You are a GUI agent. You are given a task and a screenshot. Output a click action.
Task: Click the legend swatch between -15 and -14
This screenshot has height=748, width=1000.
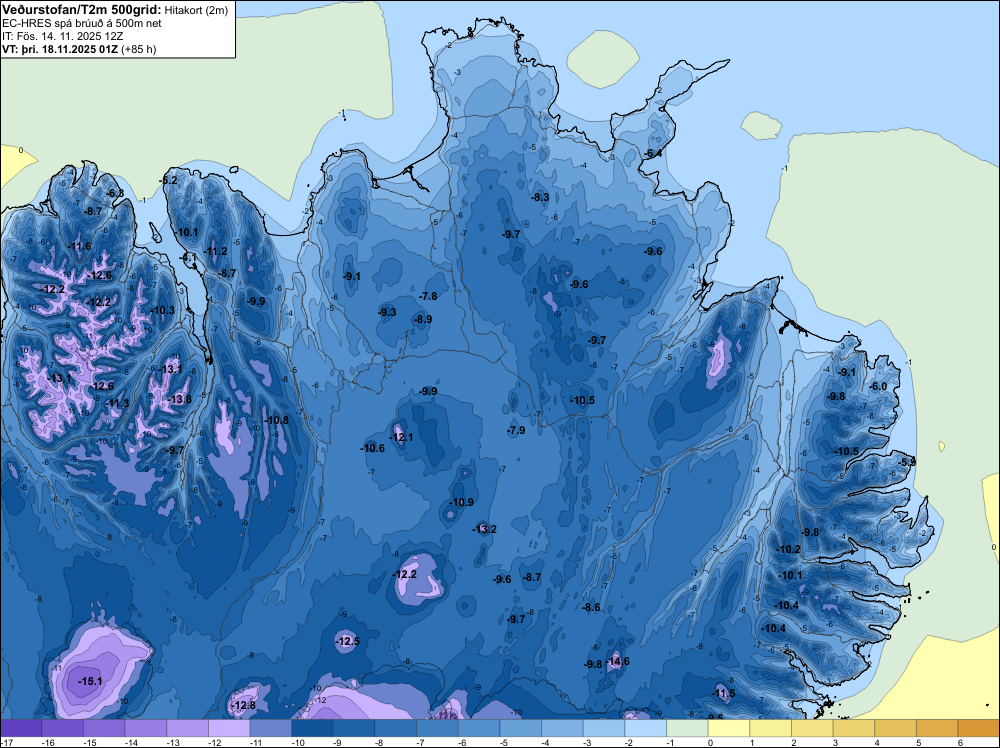(x=104, y=728)
